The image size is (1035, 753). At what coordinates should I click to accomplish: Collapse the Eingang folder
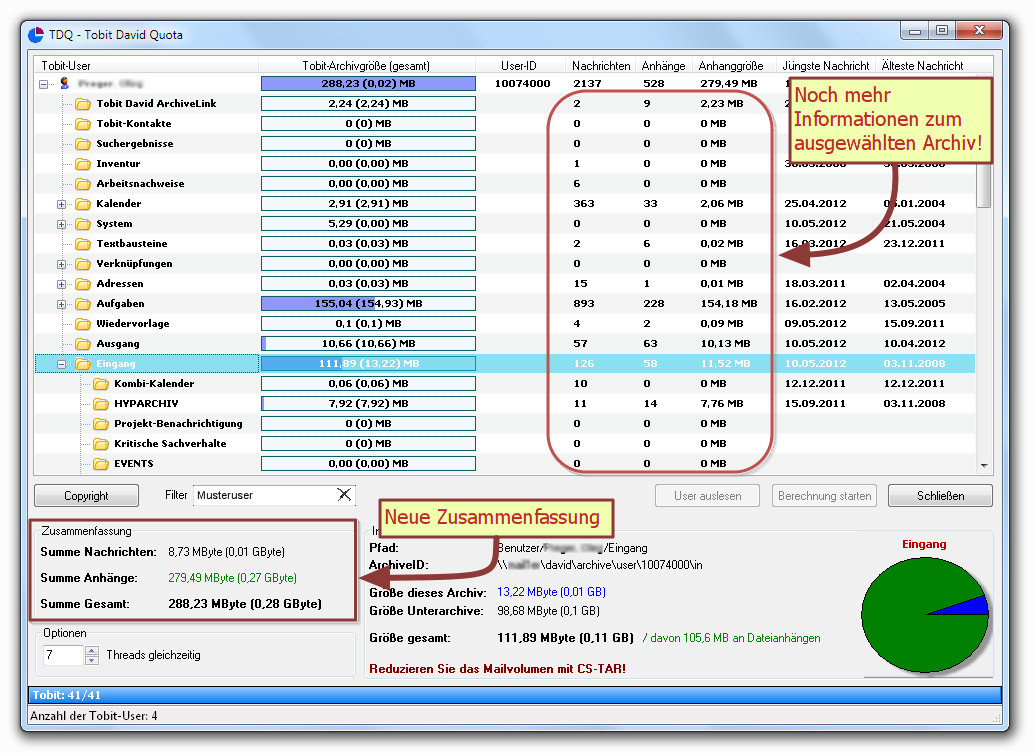pyautogui.click(x=62, y=364)
